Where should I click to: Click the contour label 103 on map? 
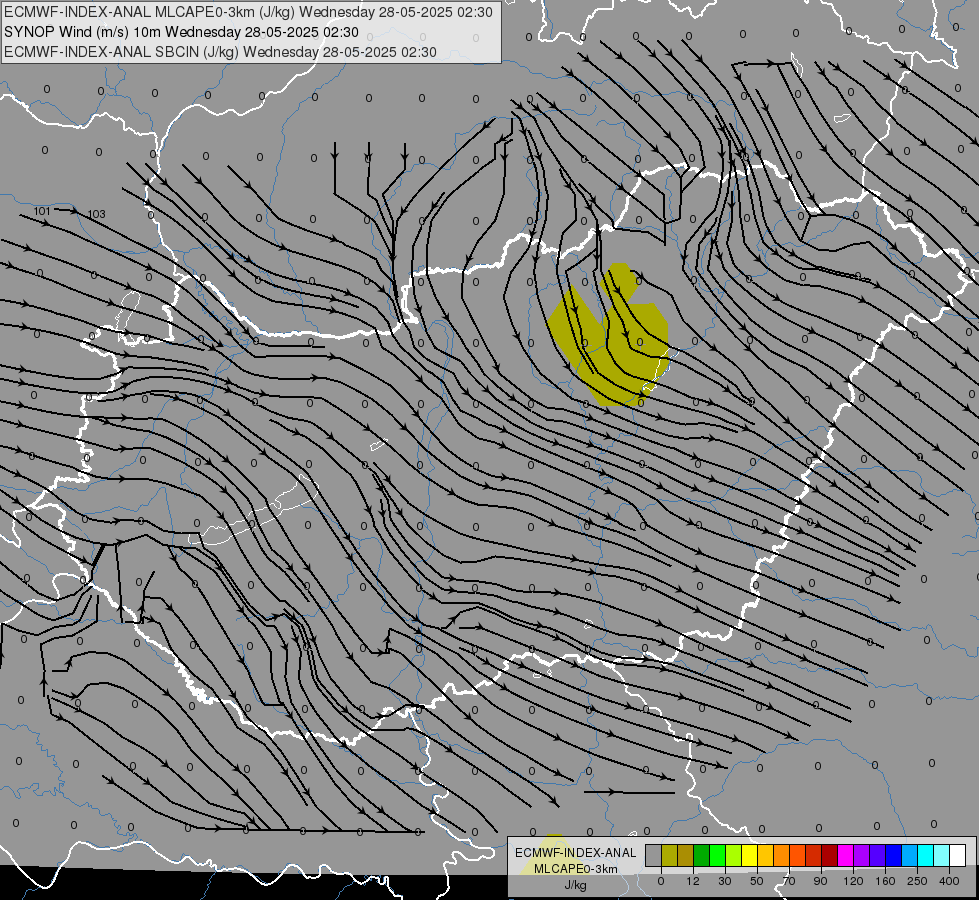click(x=96, y=214)
